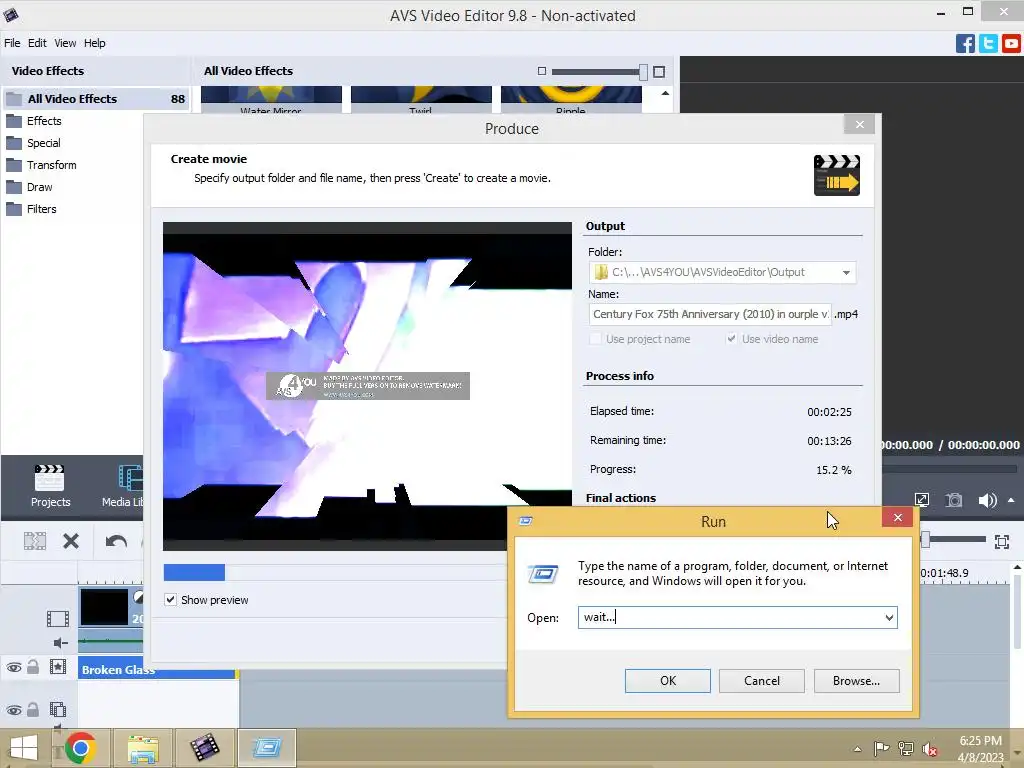
Task: Click the network tray icon
Action: tap(906, 748)
